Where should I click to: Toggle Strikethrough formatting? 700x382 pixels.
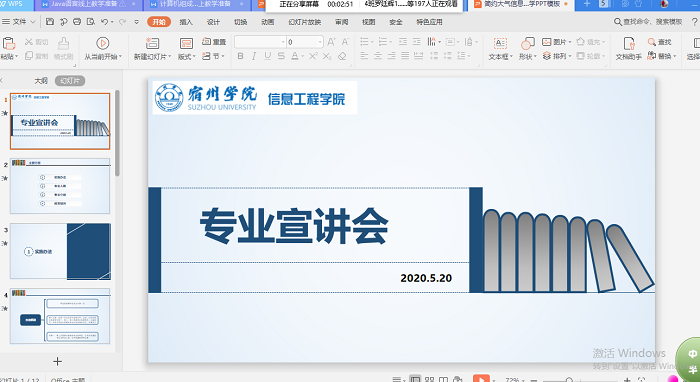(281, 56)
